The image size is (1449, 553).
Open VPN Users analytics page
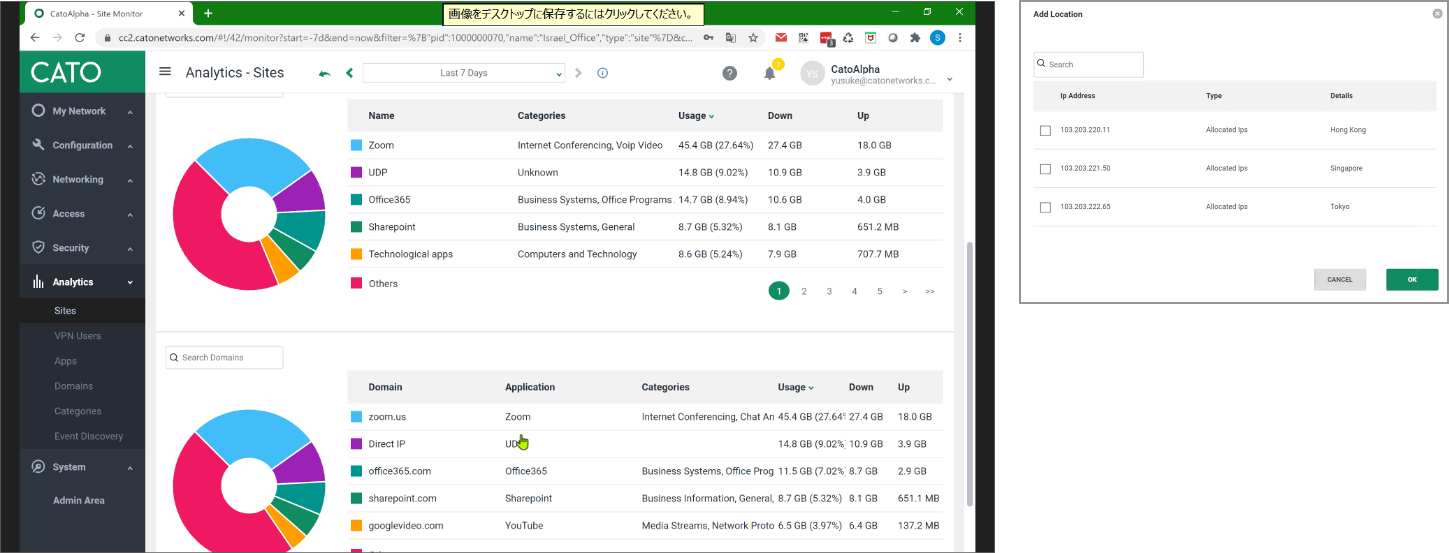pos(77,336)
